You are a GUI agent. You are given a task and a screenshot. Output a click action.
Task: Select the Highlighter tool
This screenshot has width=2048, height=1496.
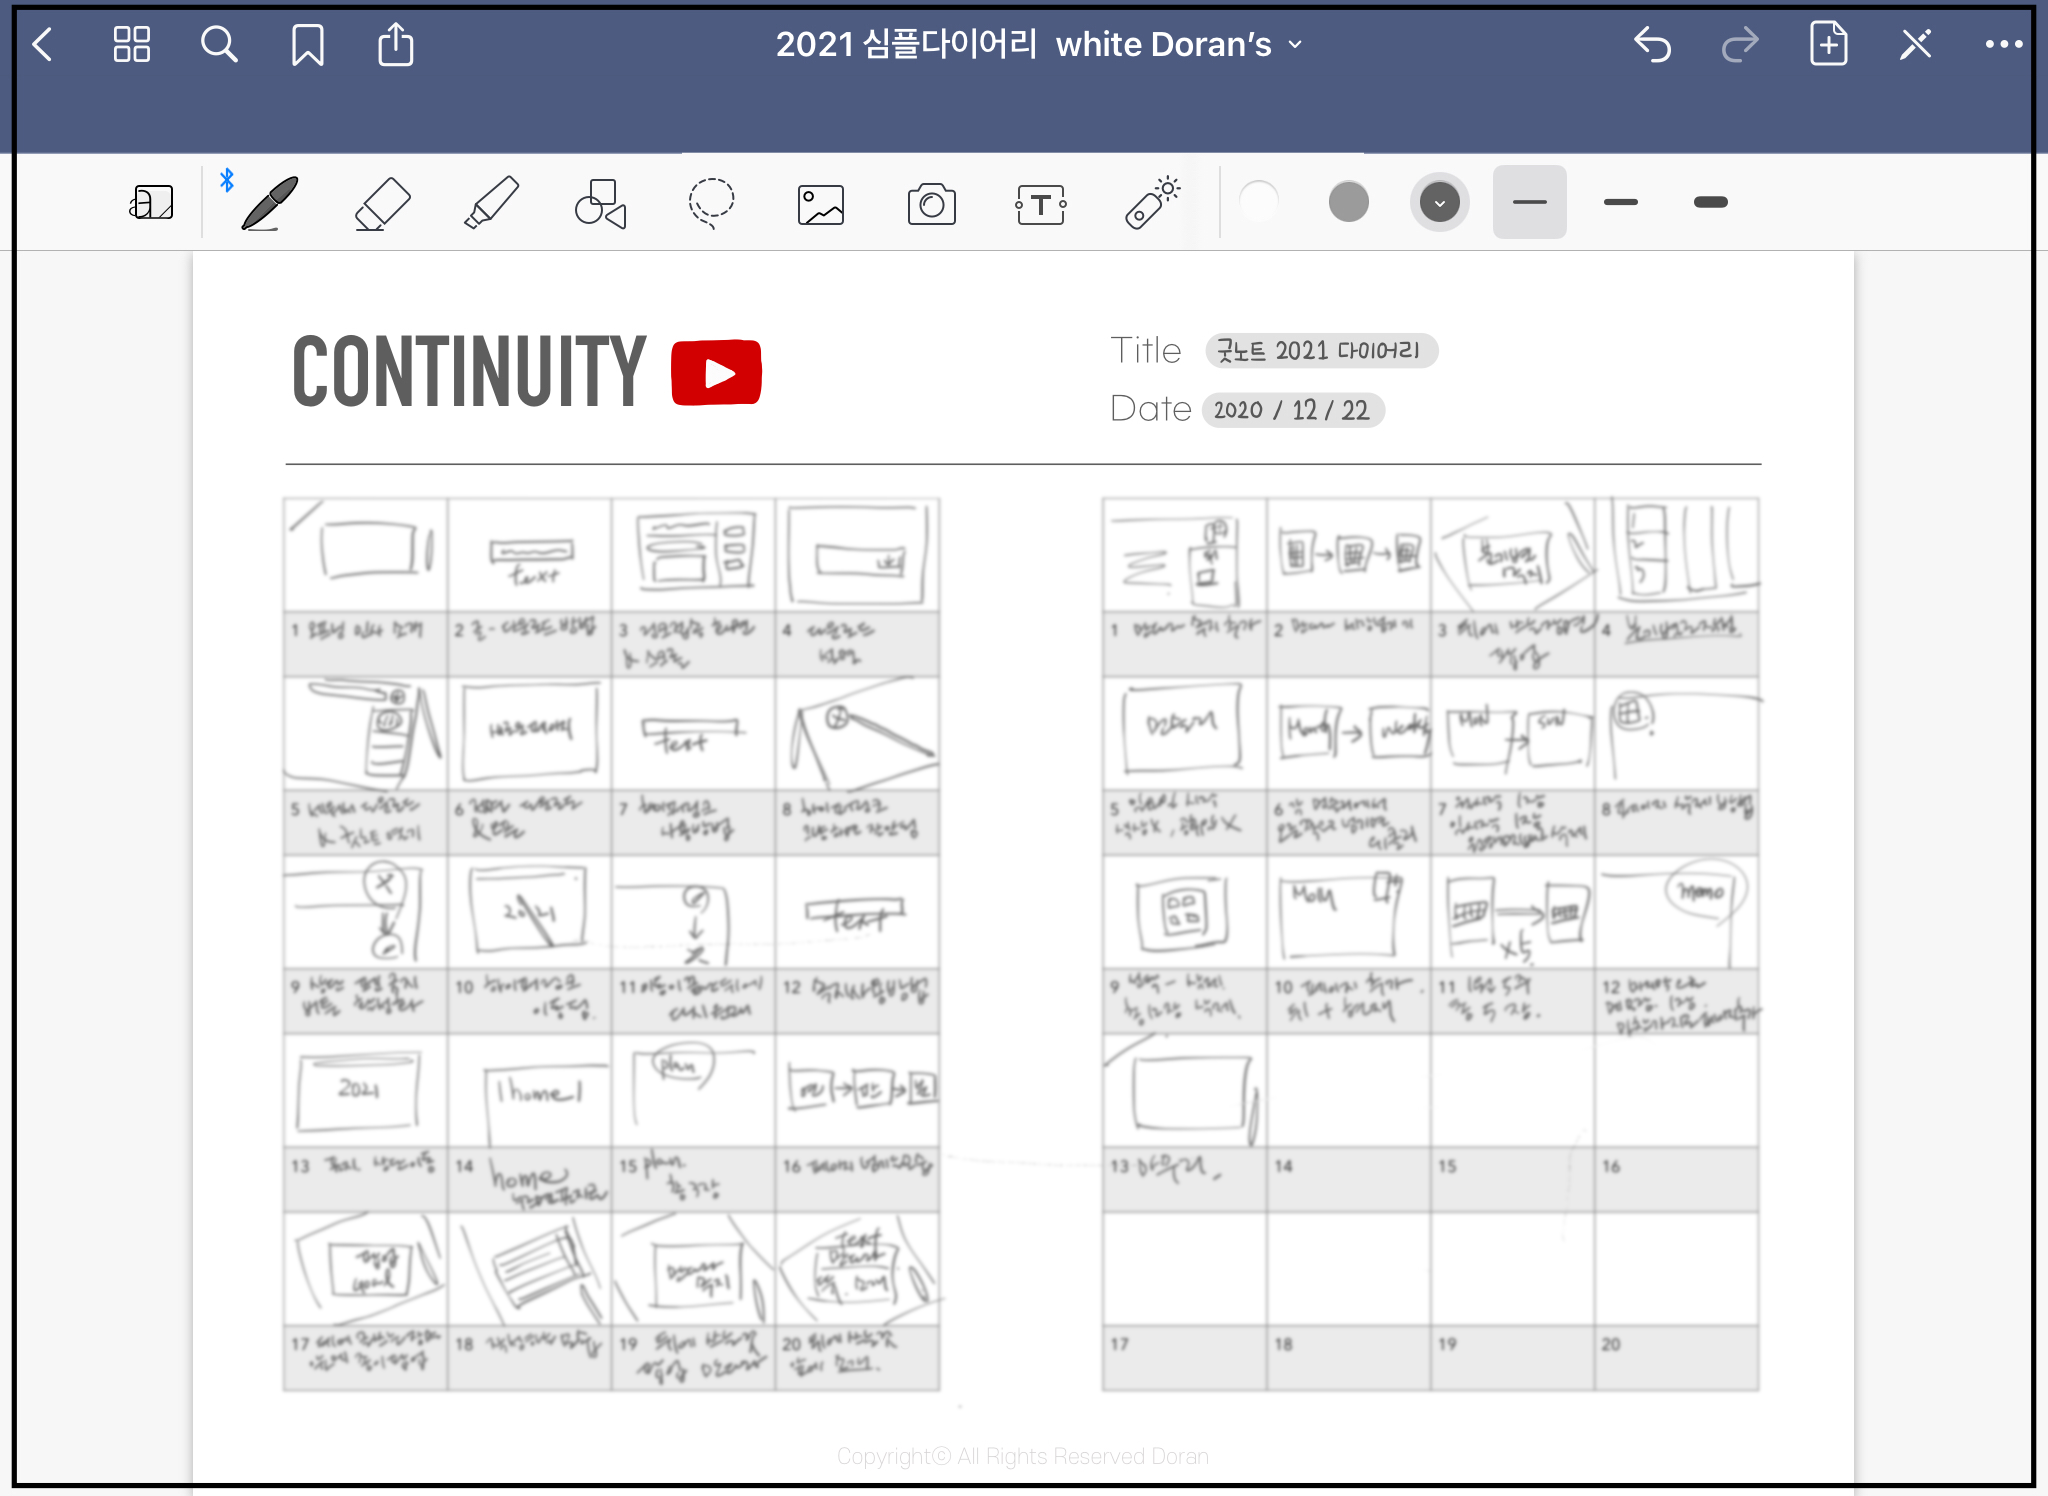coord(491,203)
